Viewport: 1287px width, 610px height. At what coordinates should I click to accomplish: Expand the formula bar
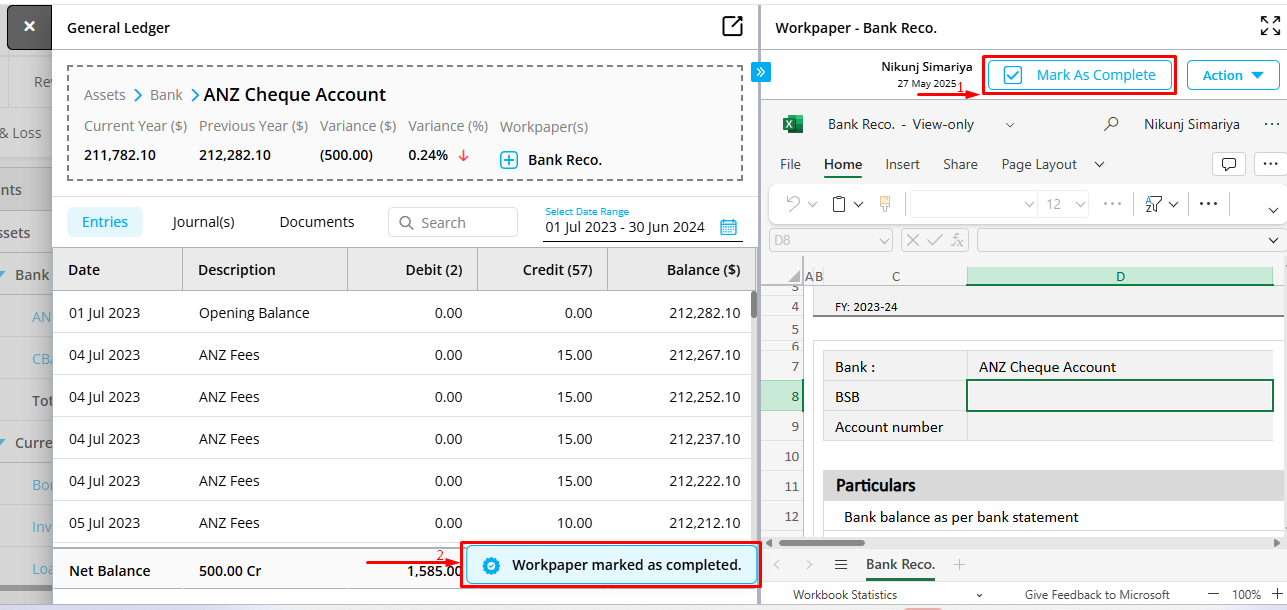point(1273,240)
